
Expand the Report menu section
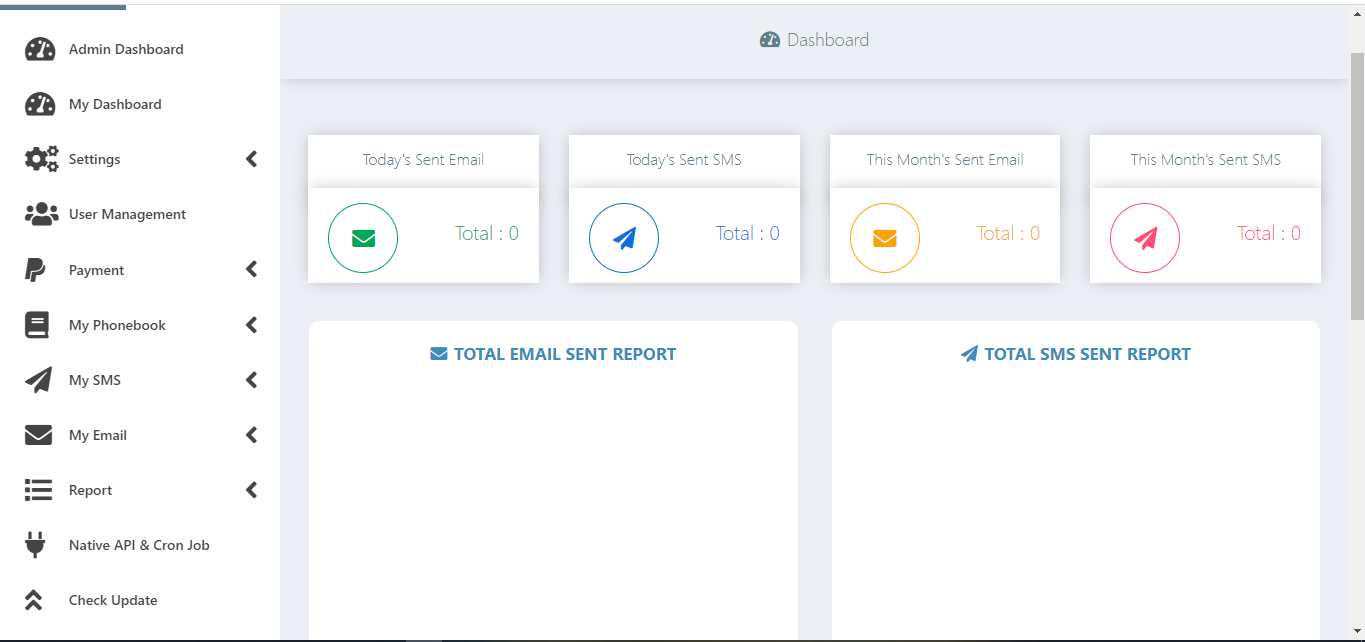(x=251, y=489)
